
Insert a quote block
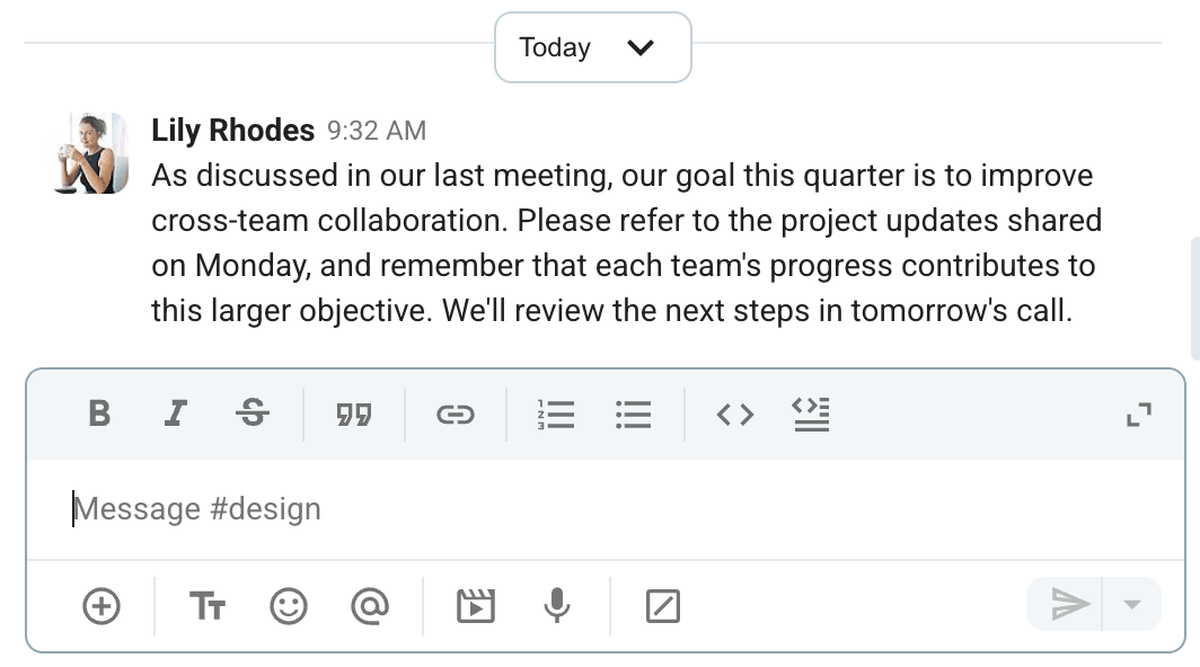click(x=355, y=414)
